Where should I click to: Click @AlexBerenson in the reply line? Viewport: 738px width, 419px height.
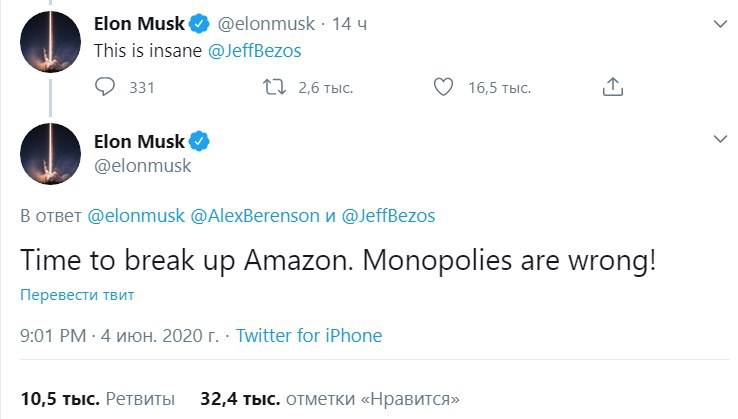[255, 216]
